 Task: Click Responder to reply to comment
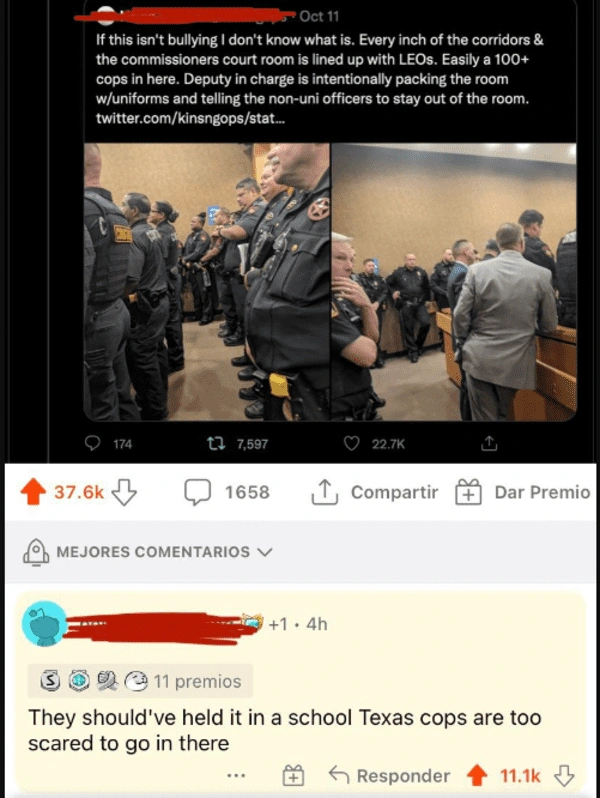tap(390, 776)
